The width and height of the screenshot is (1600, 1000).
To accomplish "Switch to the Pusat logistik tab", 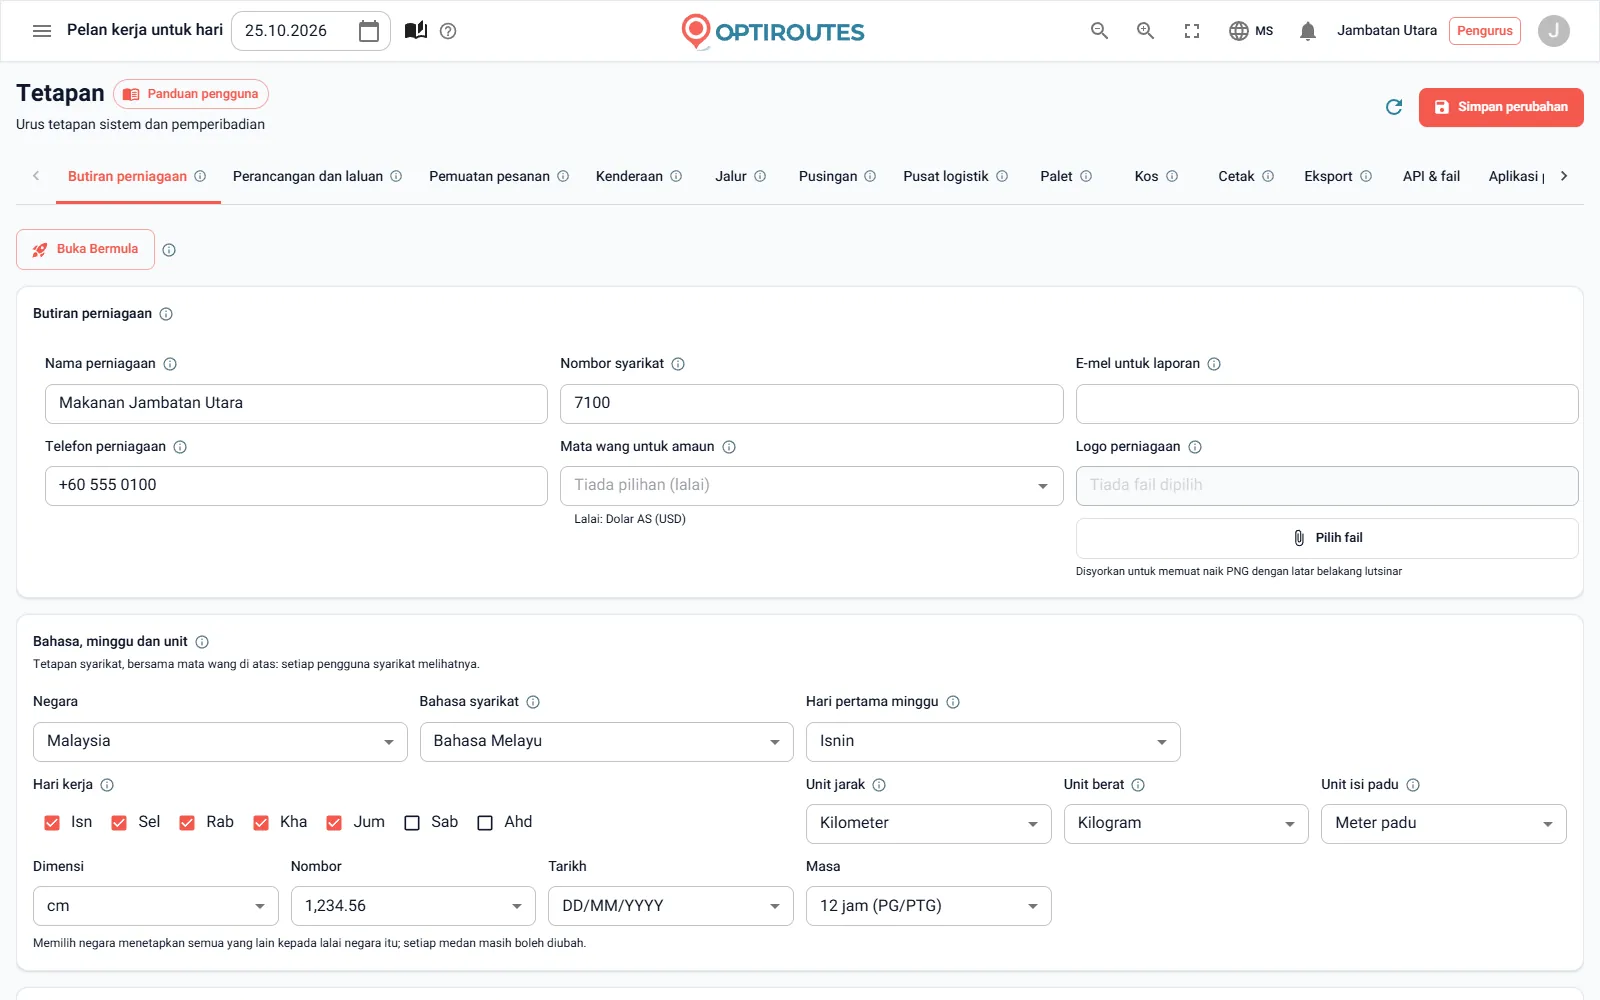I will click(955, 177).
